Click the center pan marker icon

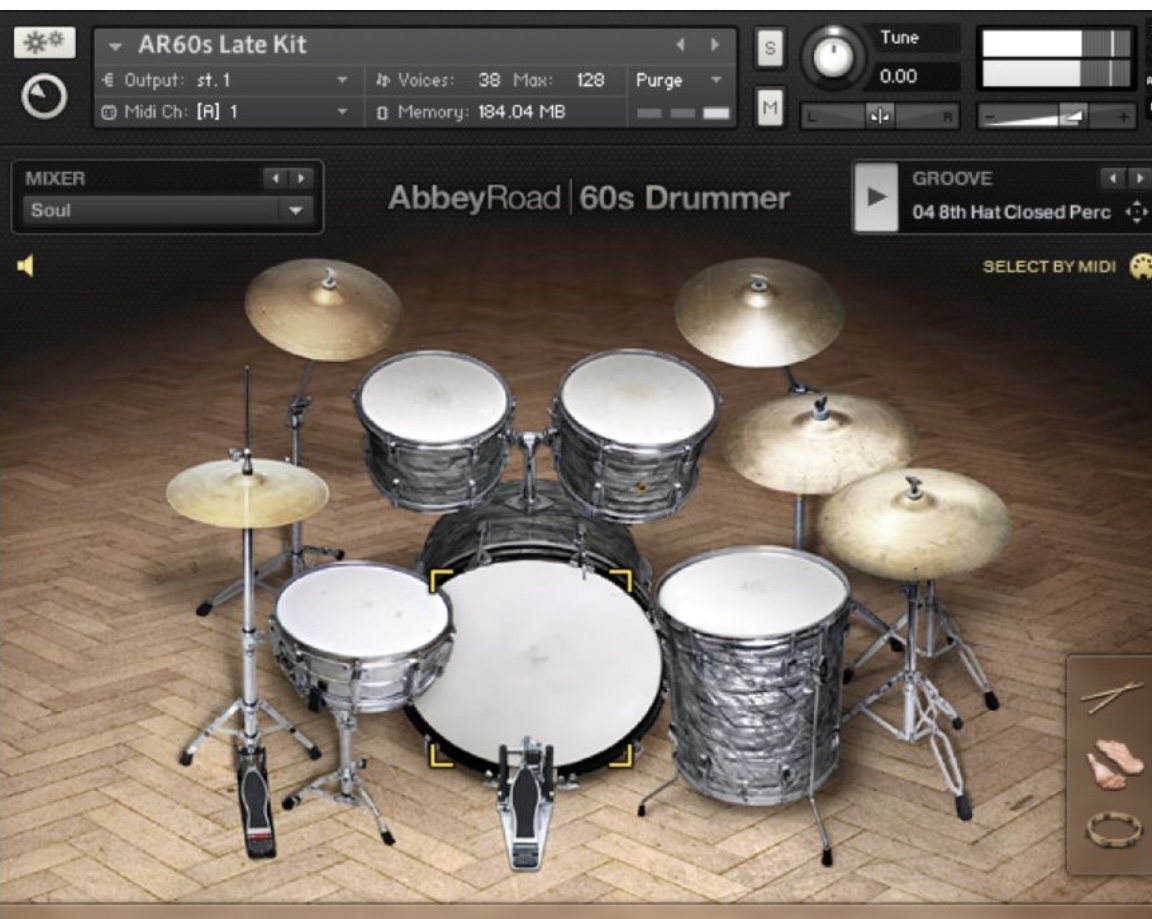(x=879, y=116)
